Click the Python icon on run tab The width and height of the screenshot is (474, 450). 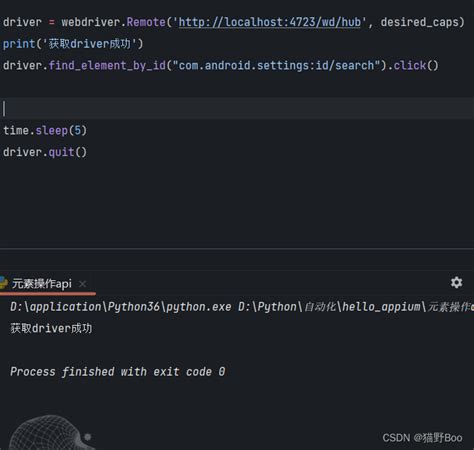(3, 283)
